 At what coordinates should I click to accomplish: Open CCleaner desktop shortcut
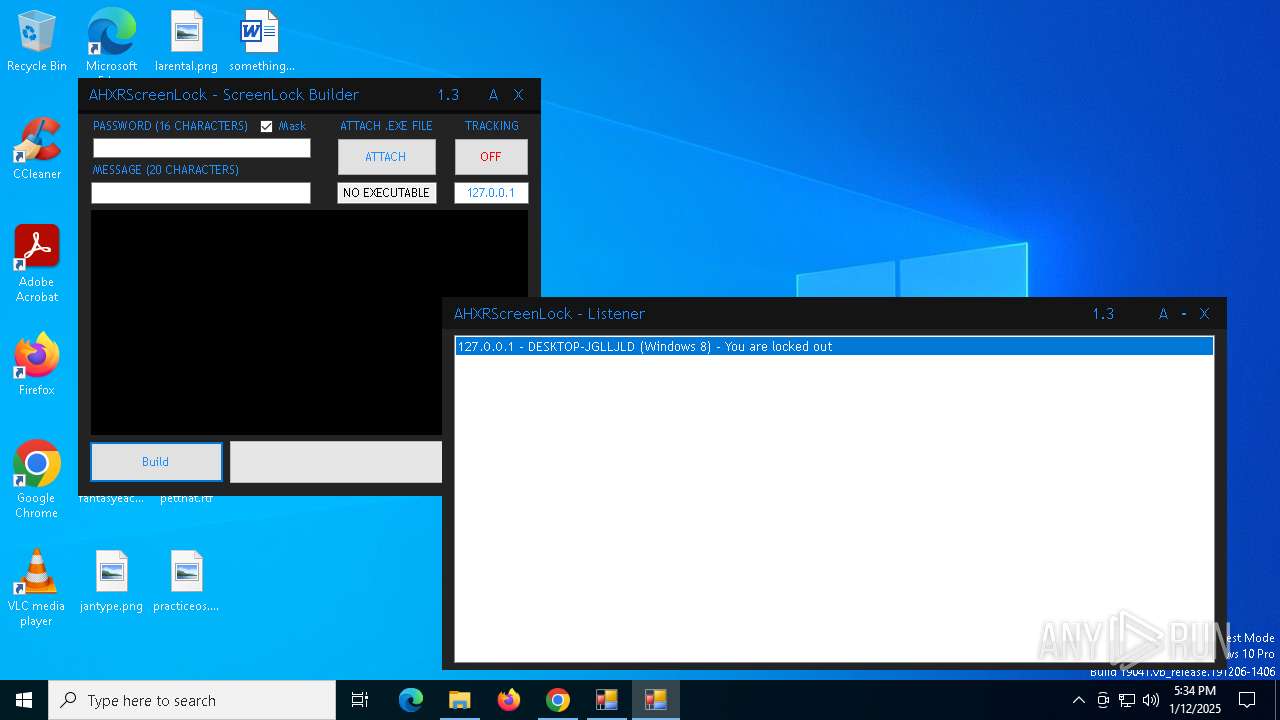coord(37,150)
